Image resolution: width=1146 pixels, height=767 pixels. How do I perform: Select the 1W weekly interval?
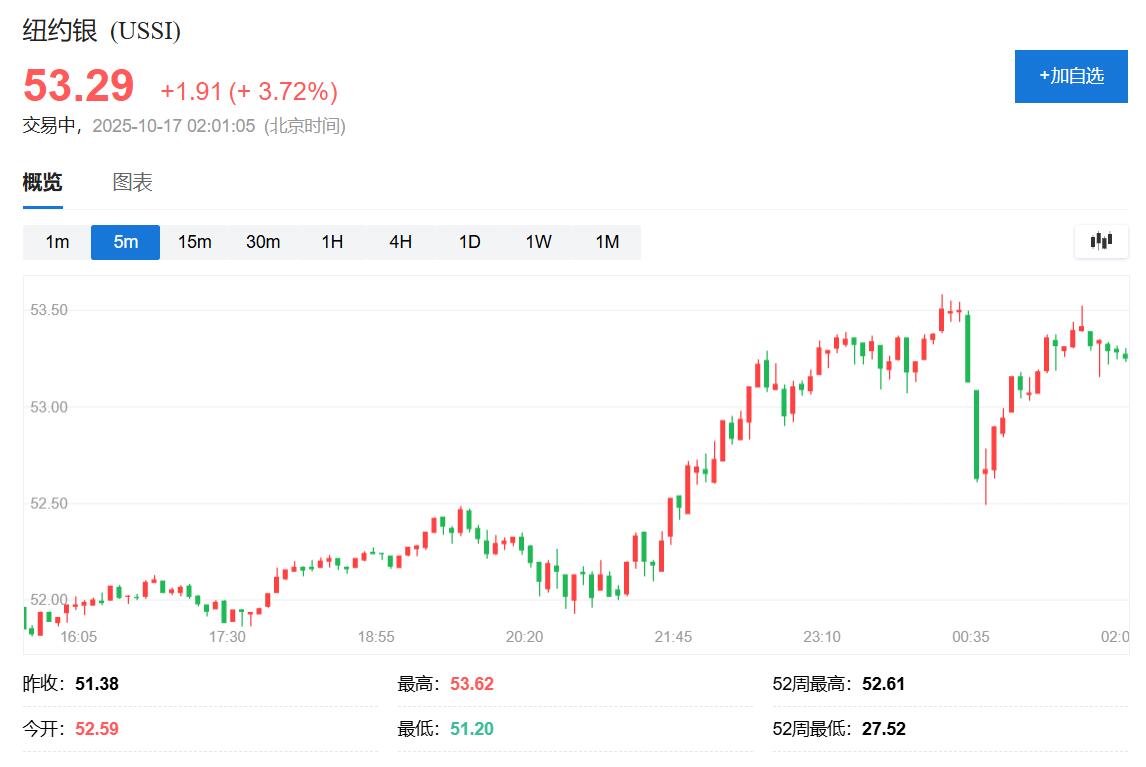[x=538, y=242]
